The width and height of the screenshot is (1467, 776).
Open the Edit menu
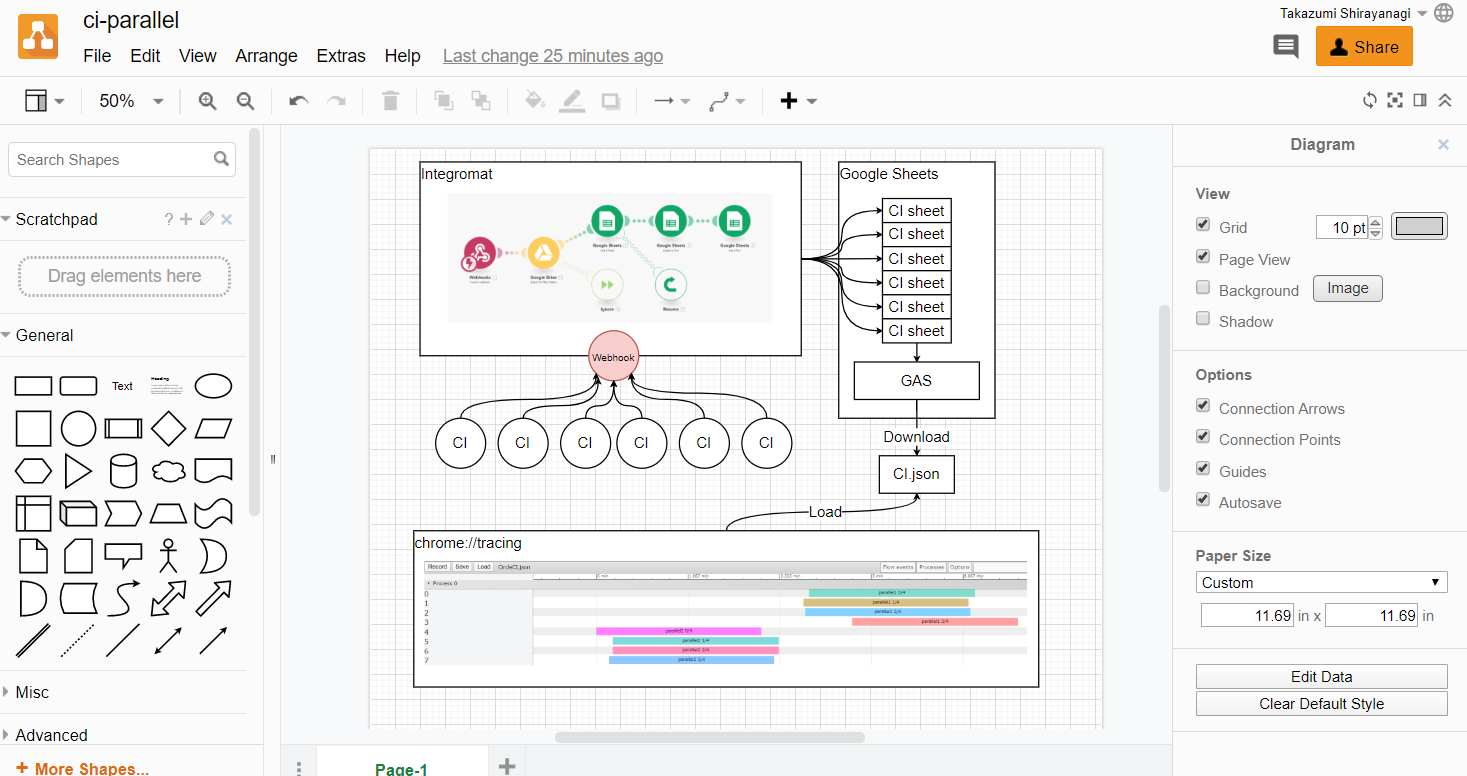pyautogui.click(x=145, y=56)
